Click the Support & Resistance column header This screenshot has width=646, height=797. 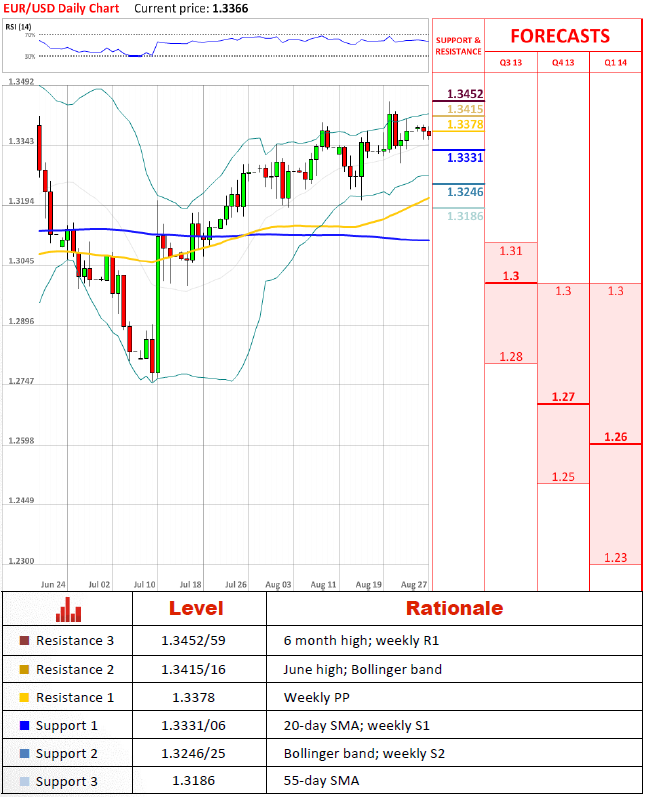tap(458, 46)
